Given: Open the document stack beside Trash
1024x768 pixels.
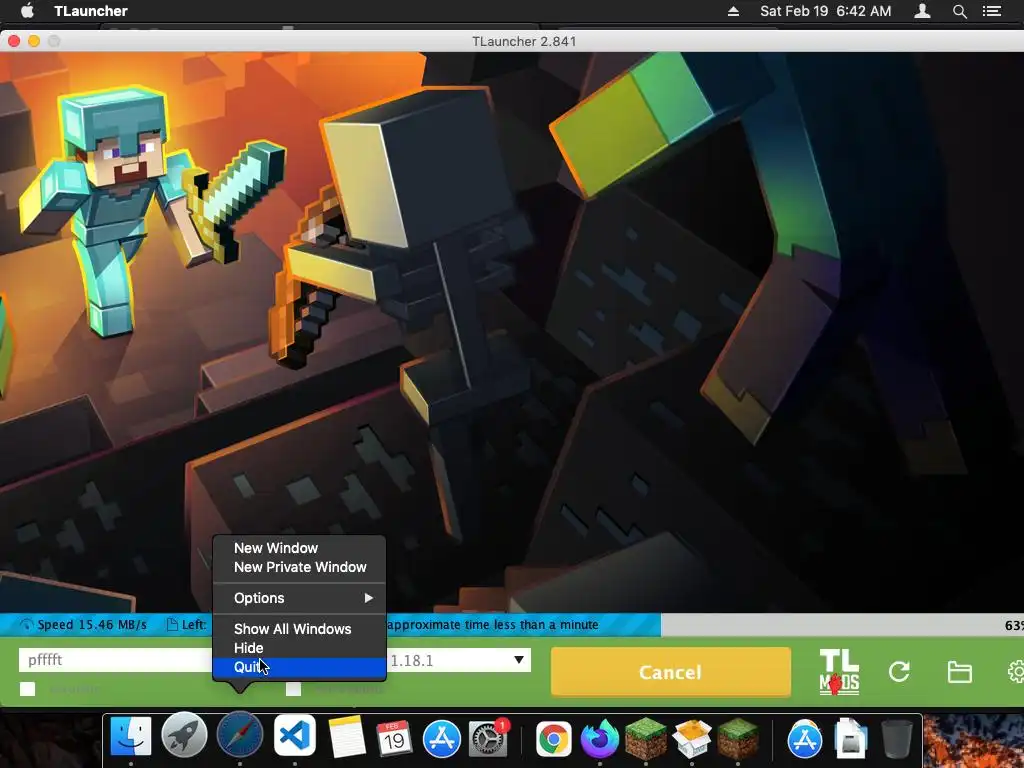Looking at the screenshot, I should click(851, 739).
